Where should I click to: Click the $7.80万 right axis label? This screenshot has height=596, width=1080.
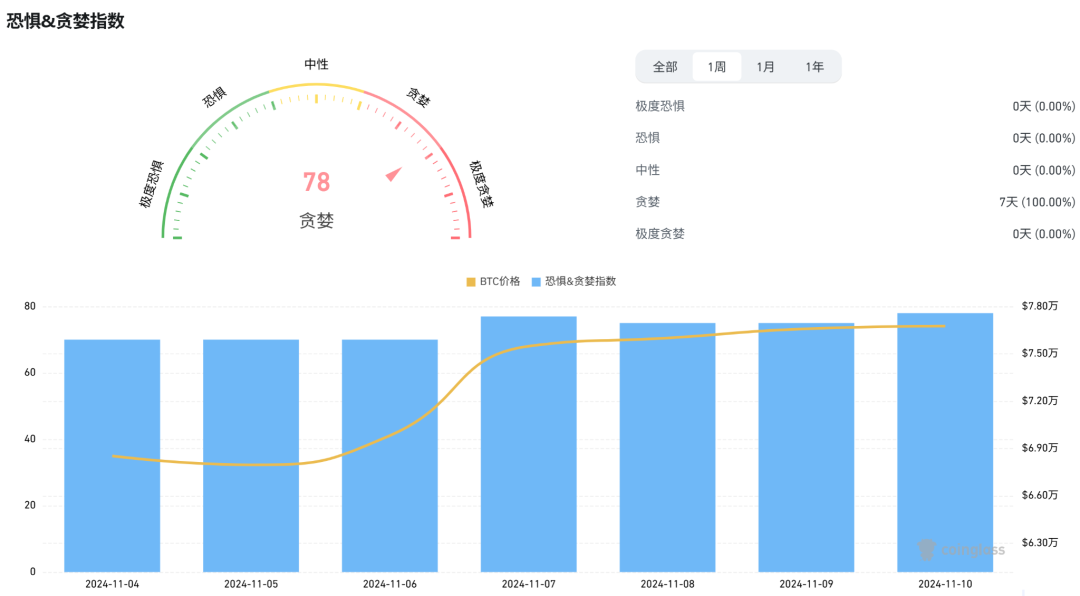click(1039, 306)
